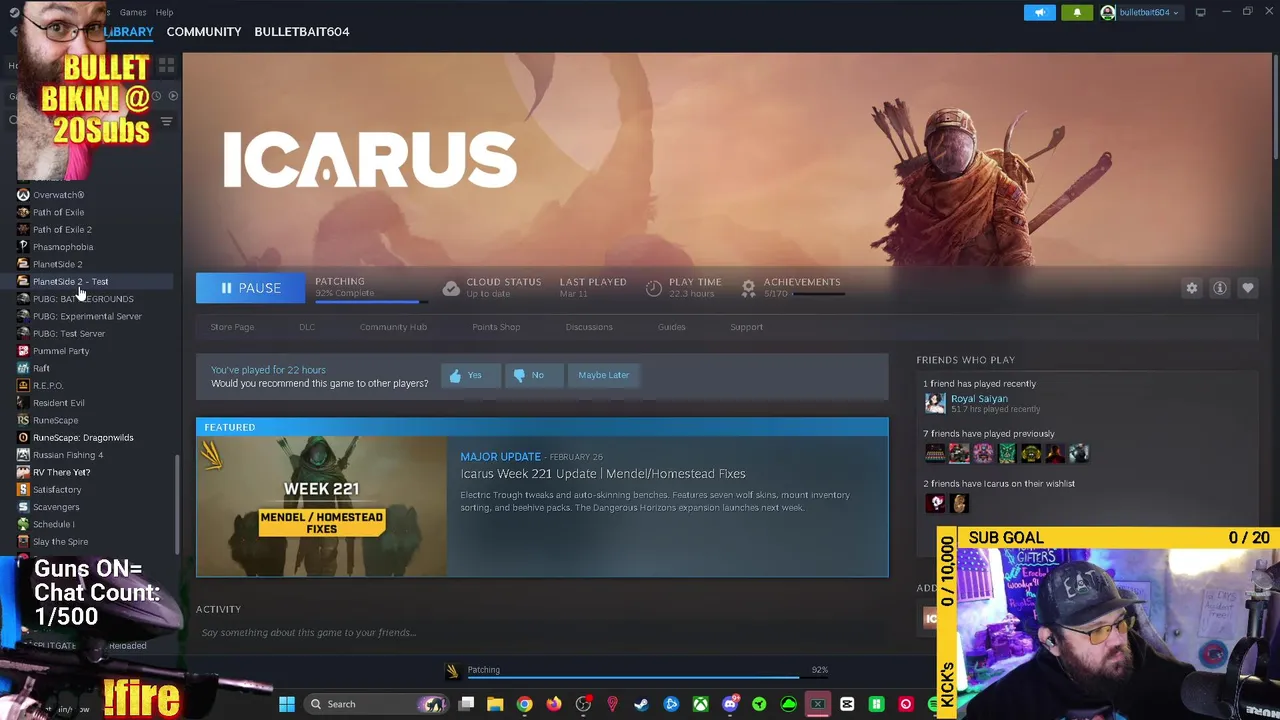
Task: Select Path of Exile 2 in the list
Action: tap(62, 229)
